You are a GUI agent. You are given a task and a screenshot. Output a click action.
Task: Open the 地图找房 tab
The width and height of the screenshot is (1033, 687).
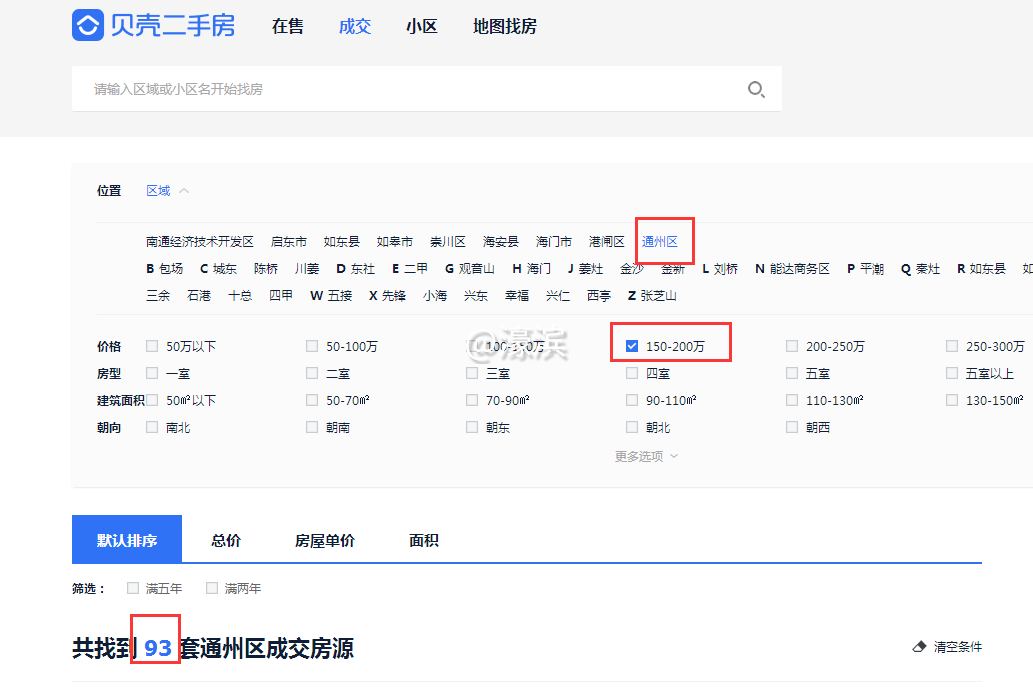click(x=504, y=27)
